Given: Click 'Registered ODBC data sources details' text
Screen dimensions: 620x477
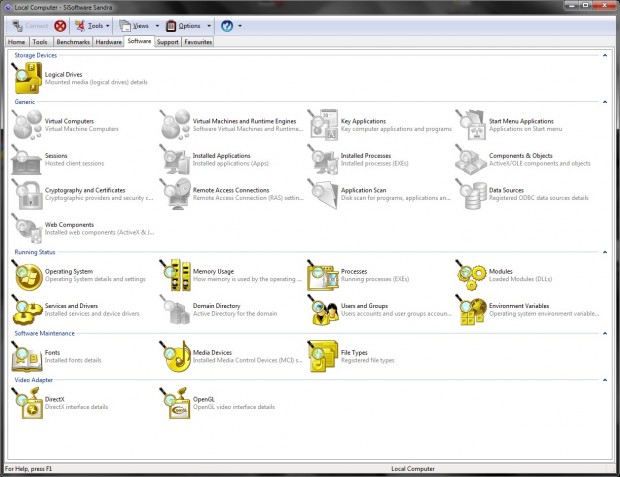Looking at the screenshot, I should click(539, 198).
